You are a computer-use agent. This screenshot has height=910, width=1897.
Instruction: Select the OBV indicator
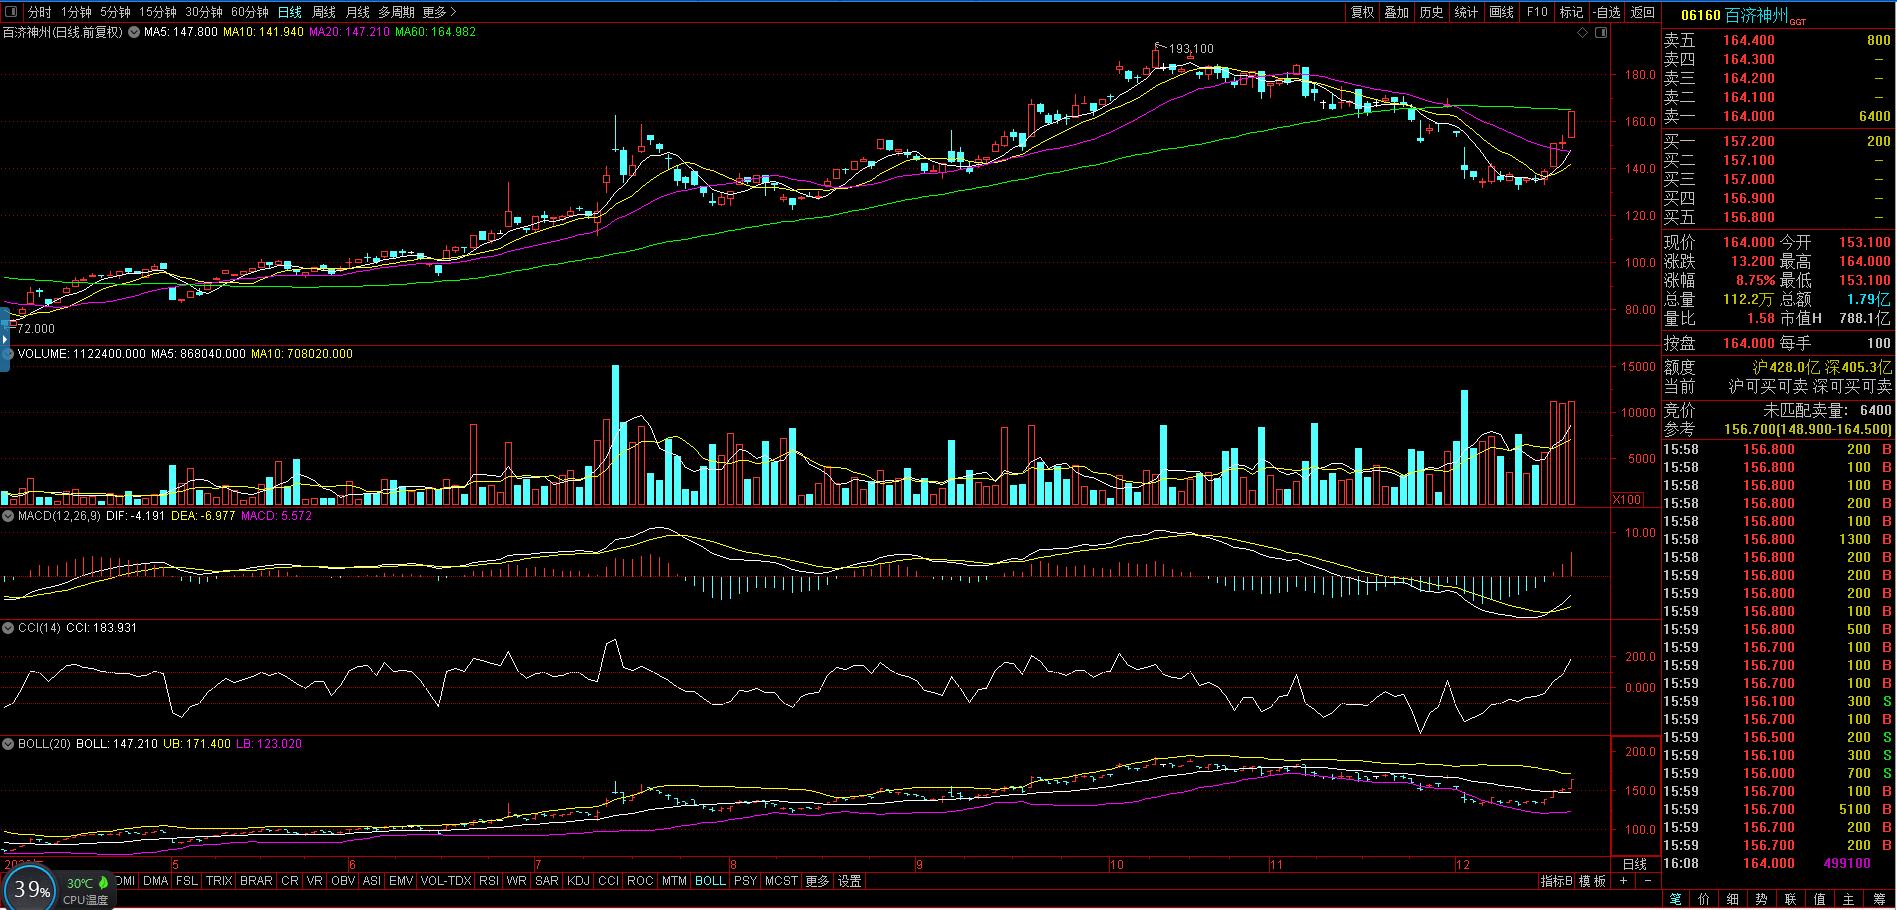click(x=343, y=881)
